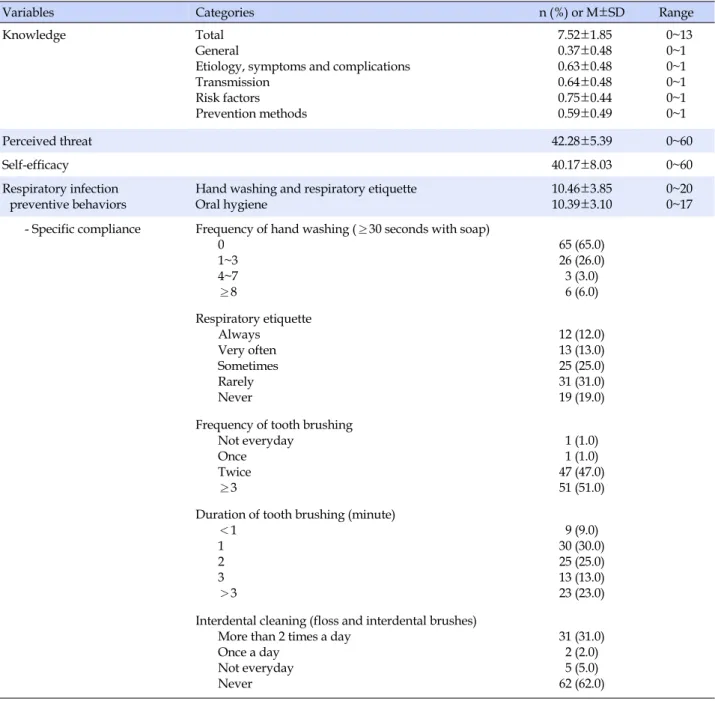Click the value 12 (12.0)
Screen dimensions: 715x701
(581, 335)
